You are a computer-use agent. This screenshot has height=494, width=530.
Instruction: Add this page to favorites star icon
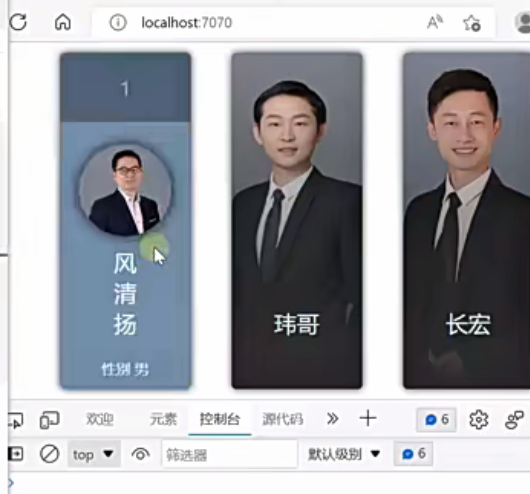[472, 23]
